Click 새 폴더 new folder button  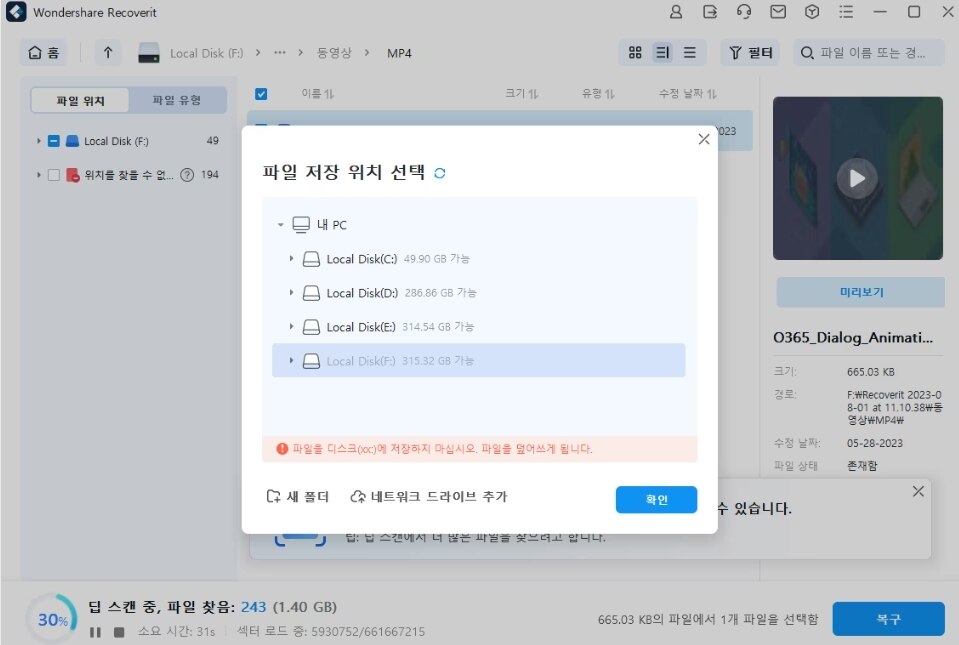click(298, 496)
